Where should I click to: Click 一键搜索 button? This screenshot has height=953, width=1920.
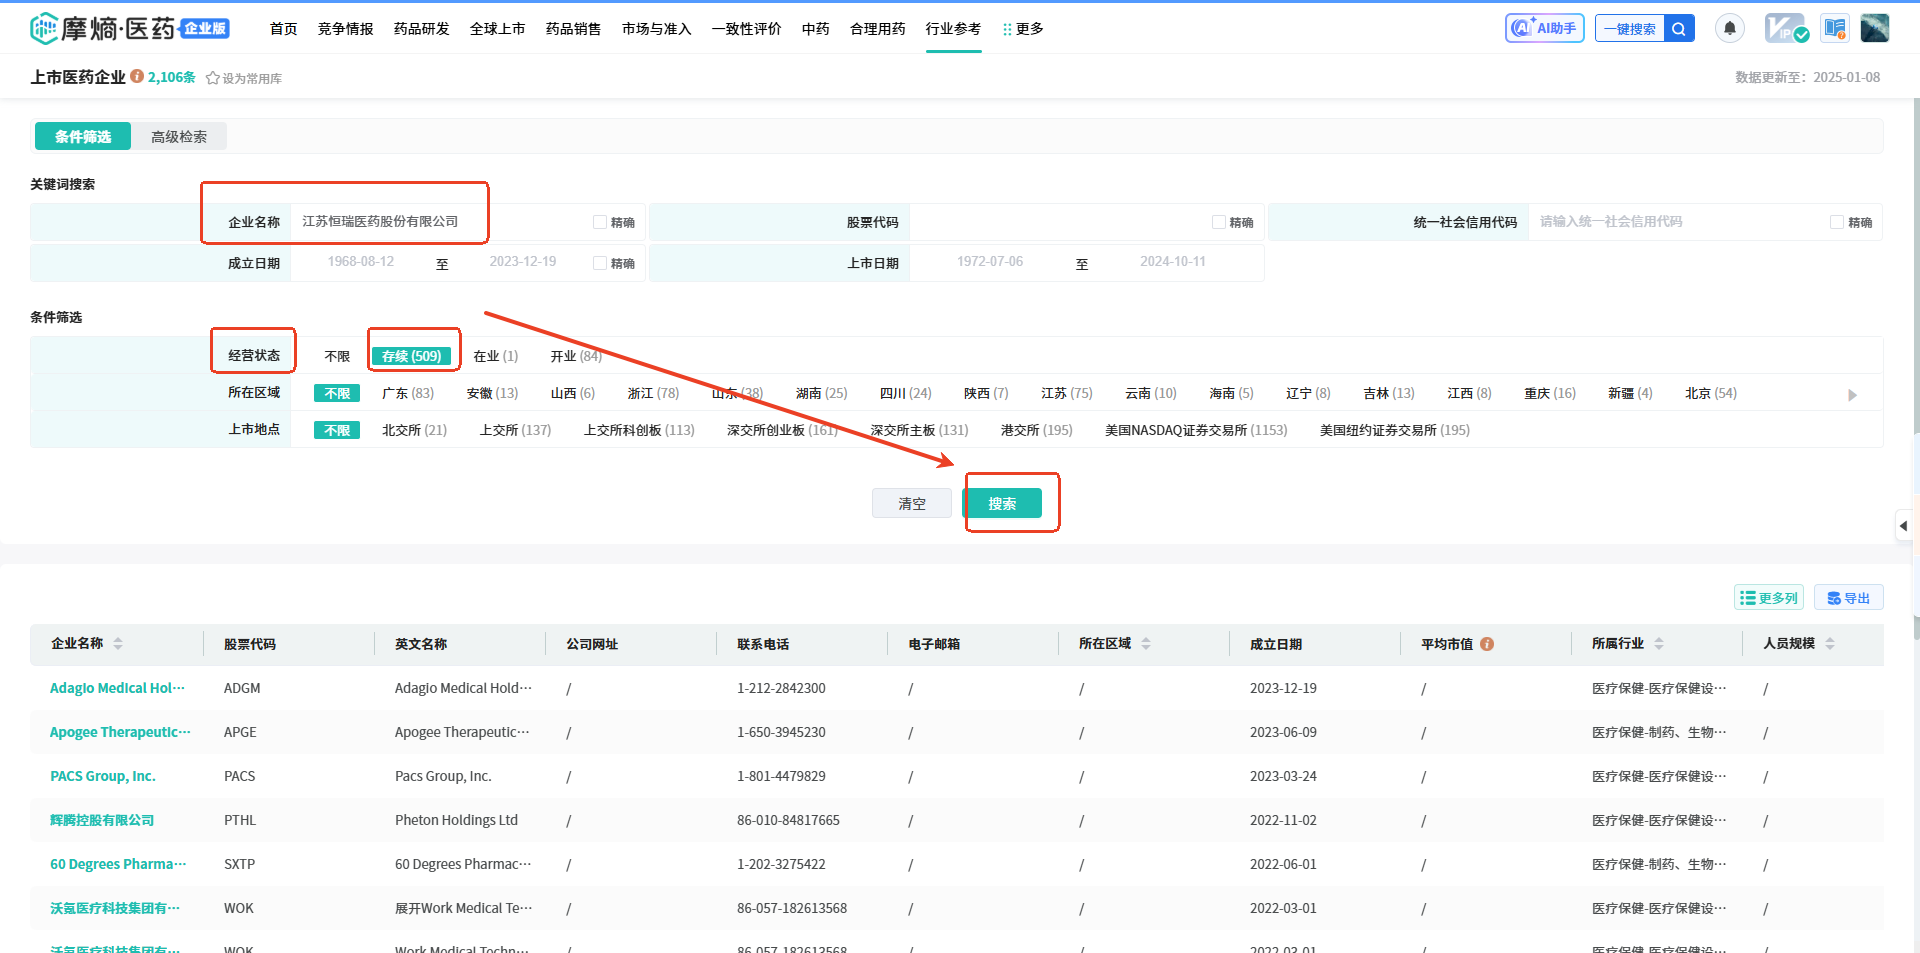tap(1630, 28)
